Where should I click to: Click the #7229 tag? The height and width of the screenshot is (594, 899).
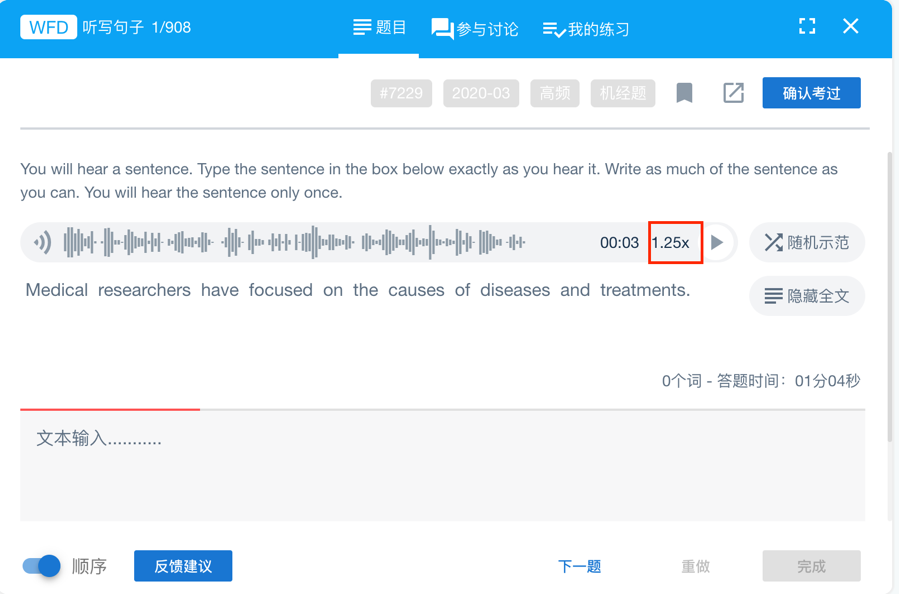point(401,93)
